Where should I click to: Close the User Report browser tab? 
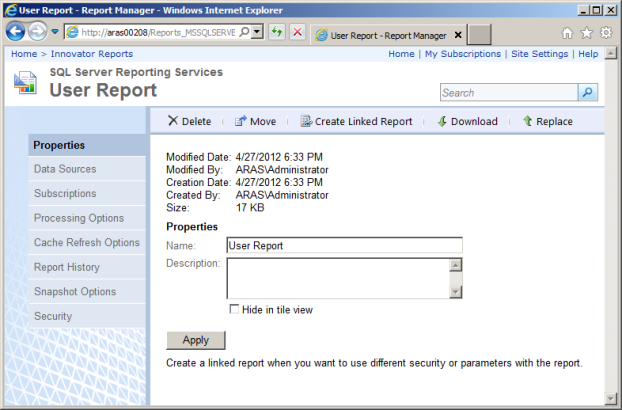click(458, 35)
